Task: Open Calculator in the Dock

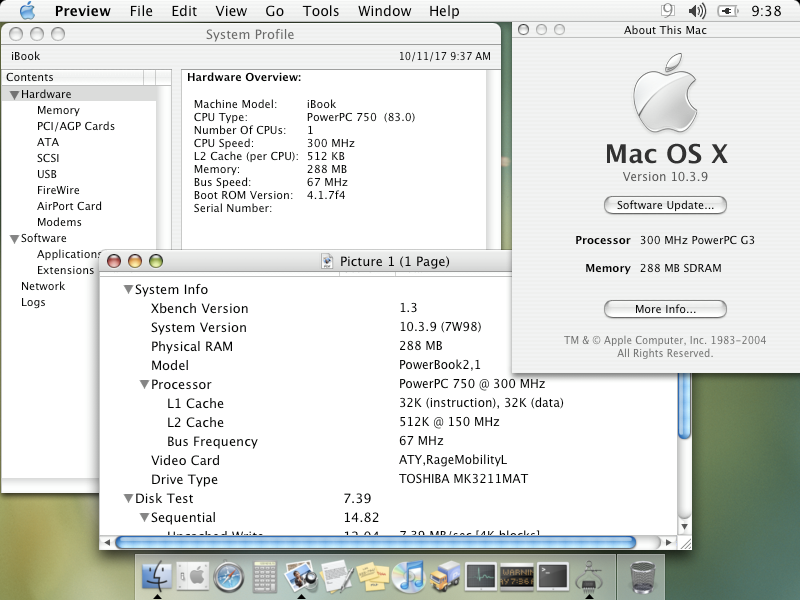Action: click(265, 577)
